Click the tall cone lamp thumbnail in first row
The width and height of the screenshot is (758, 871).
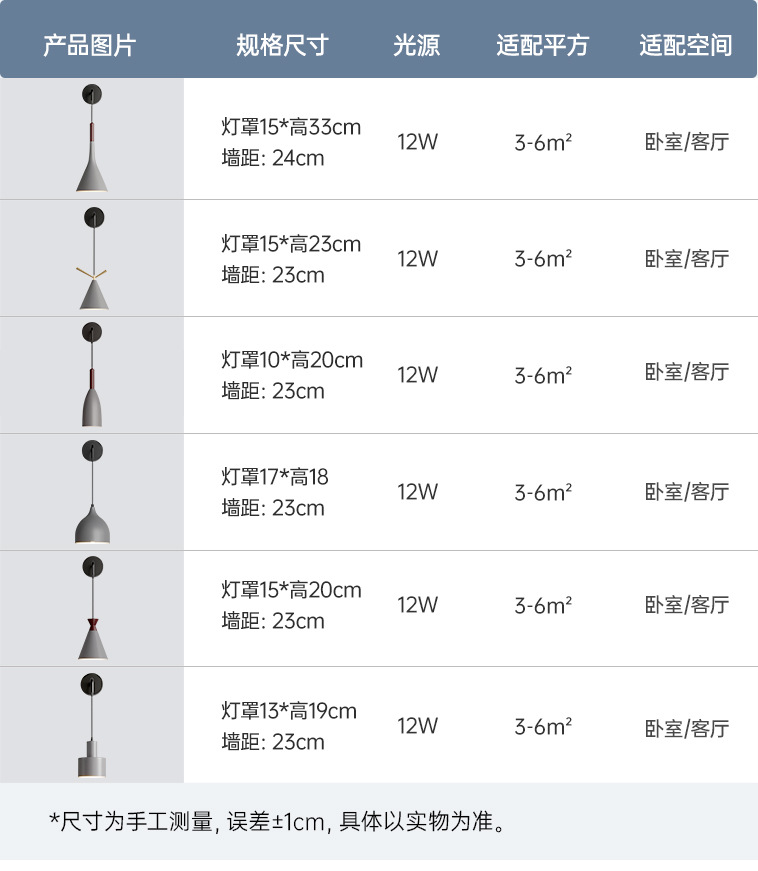click(x=93, y=140)
